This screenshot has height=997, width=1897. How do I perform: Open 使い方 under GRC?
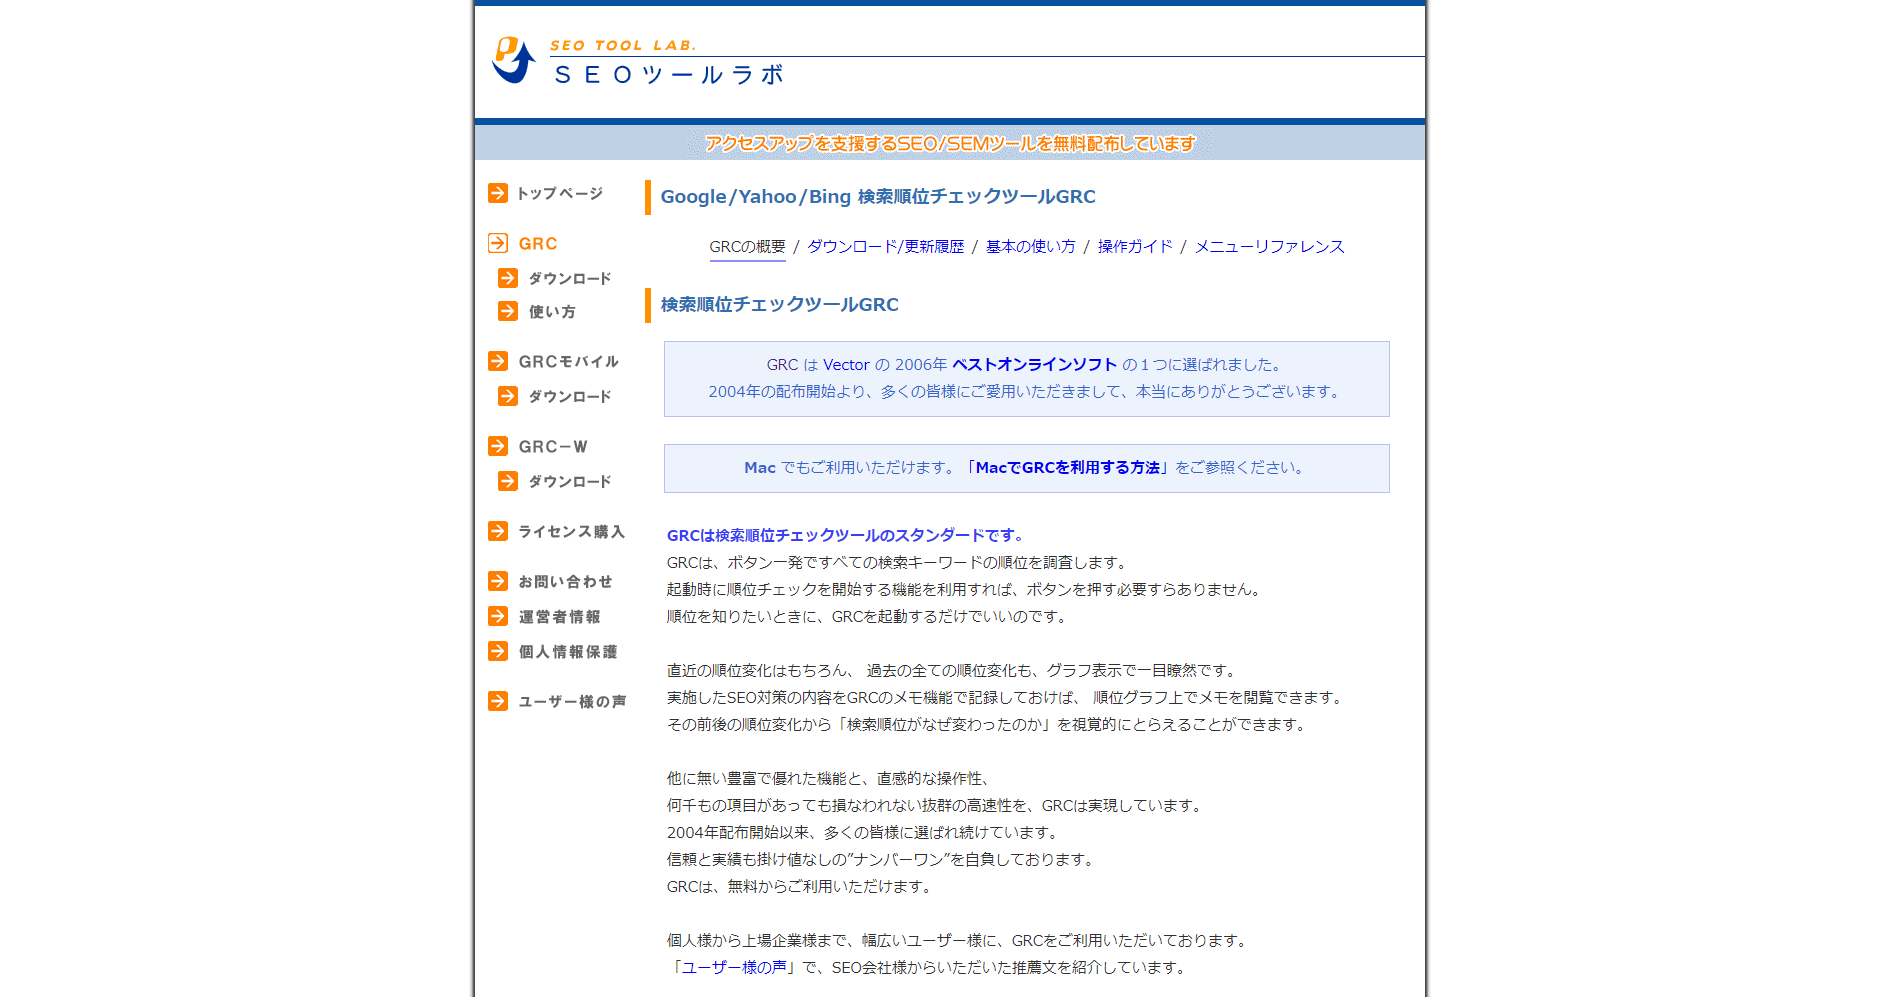(552, 312)
